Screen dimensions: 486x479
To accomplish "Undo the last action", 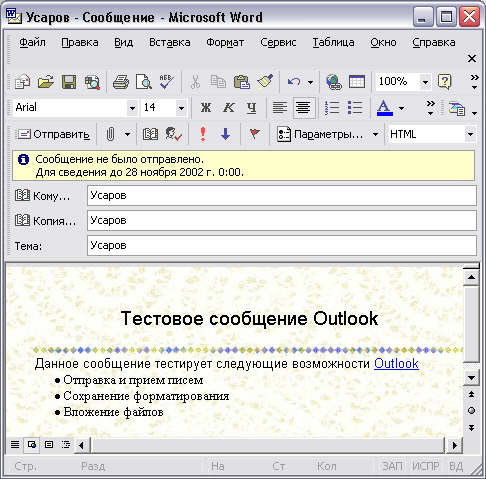I will 294,82.
